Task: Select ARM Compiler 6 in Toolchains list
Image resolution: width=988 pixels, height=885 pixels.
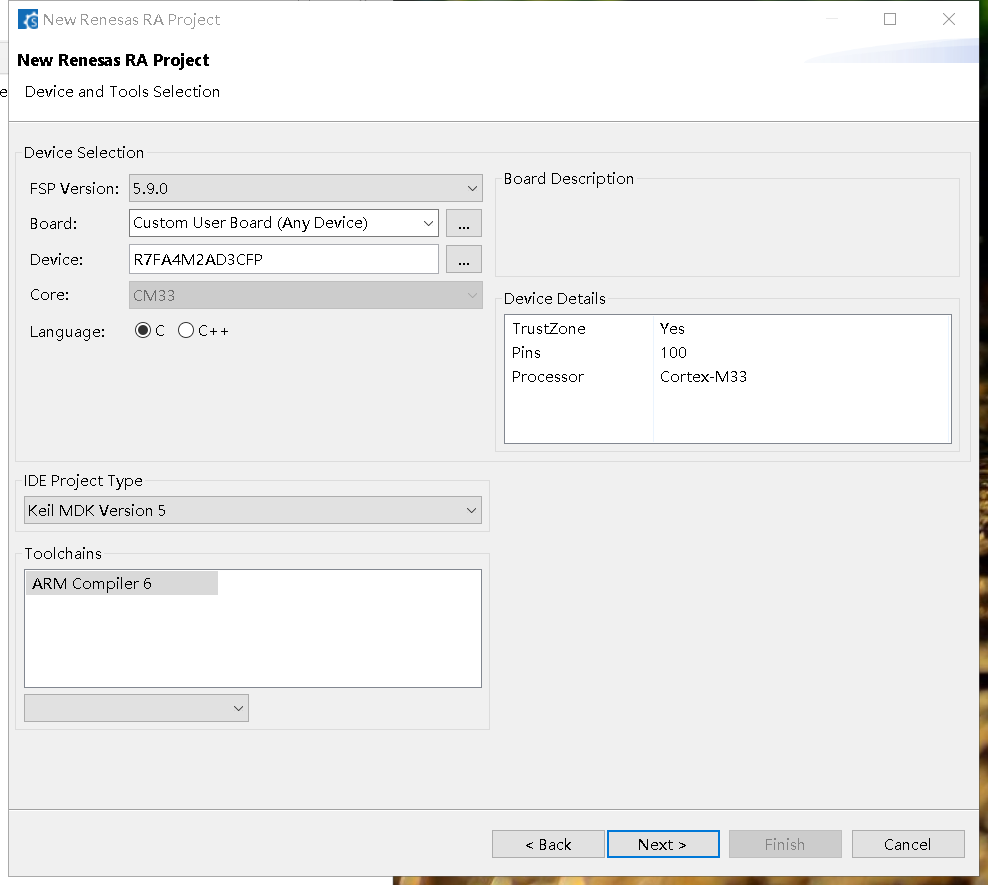Action: tap(122, 583)
